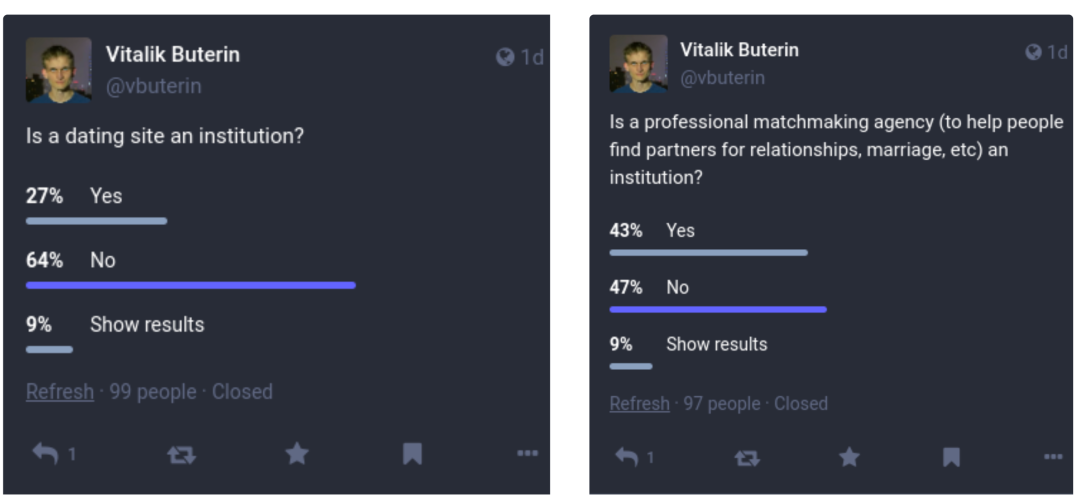The width and height of the screenshot is (1080, 503).
Task: Bookmark the matchmaking agency poll post
Action: click(951, 457)
